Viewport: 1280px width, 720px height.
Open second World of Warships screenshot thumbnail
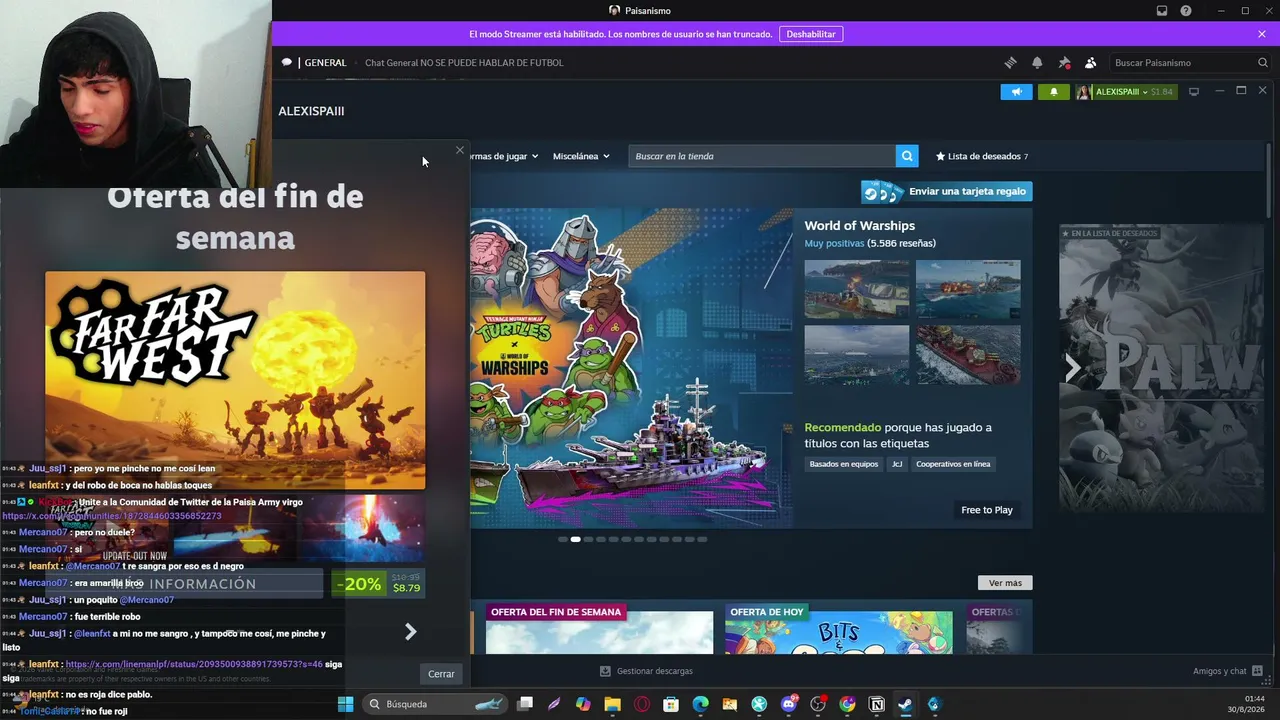968,289
